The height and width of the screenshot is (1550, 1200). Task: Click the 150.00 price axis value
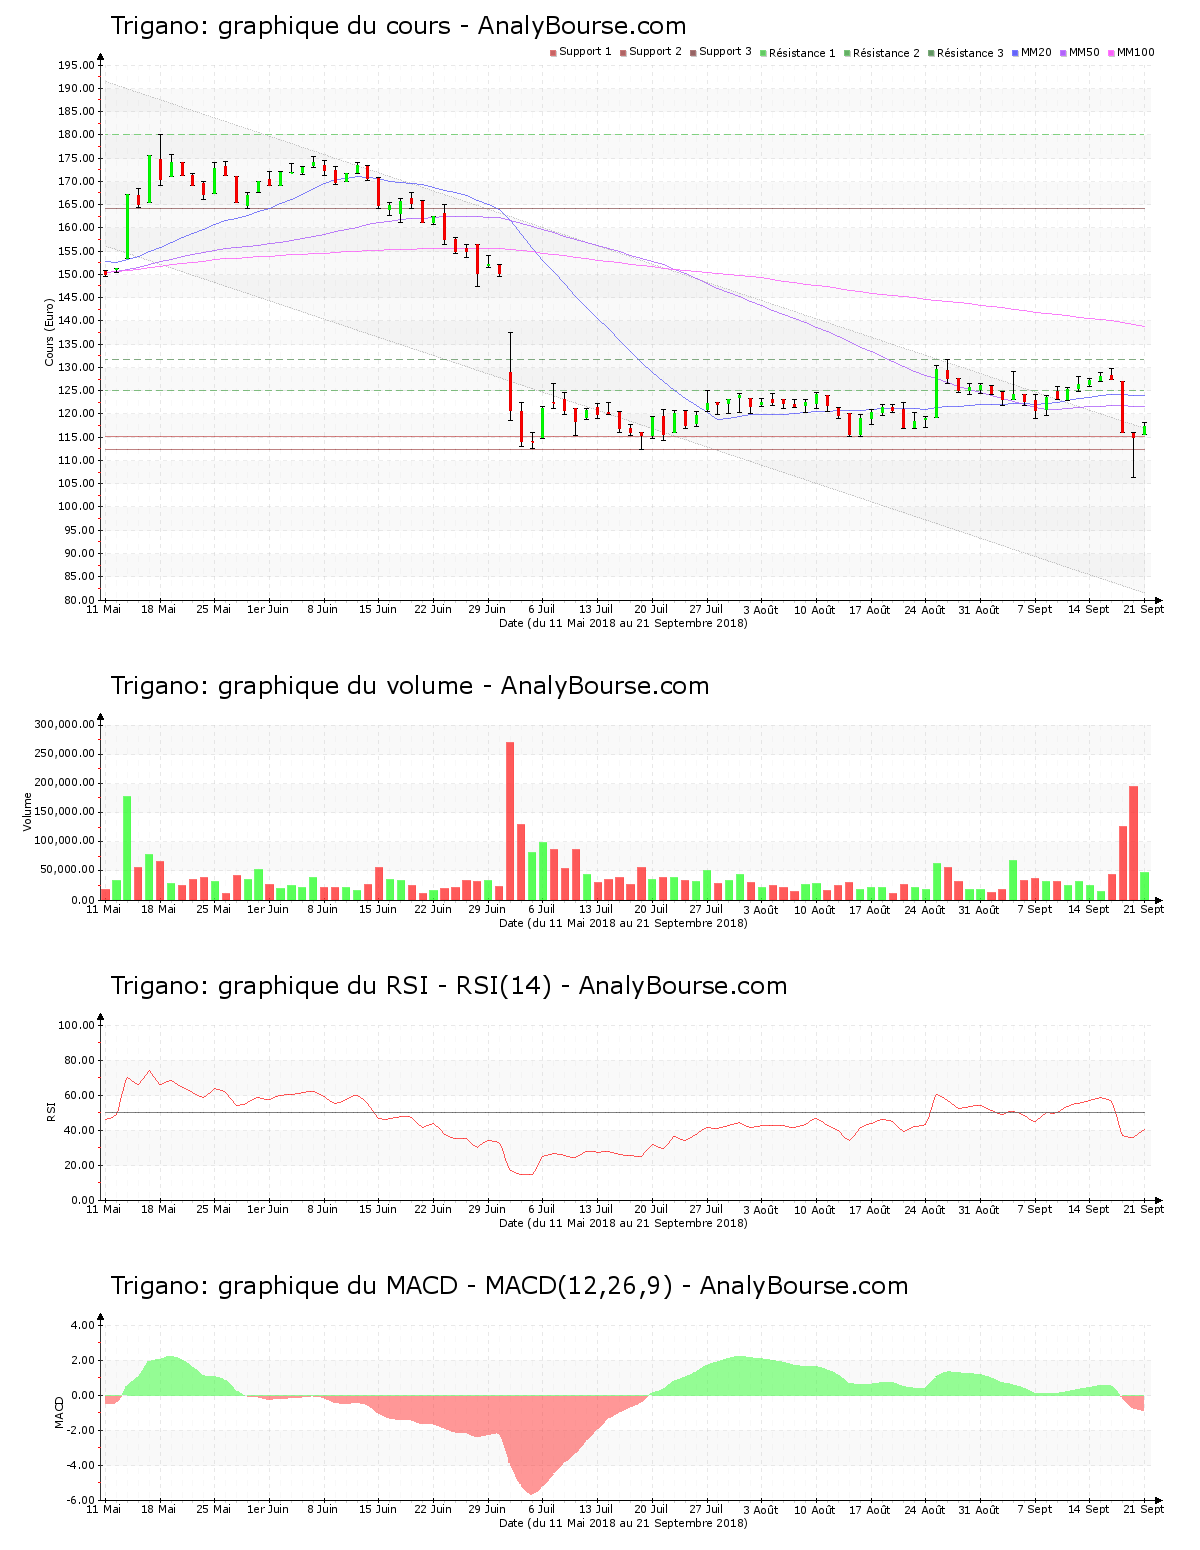pos(76,274)
